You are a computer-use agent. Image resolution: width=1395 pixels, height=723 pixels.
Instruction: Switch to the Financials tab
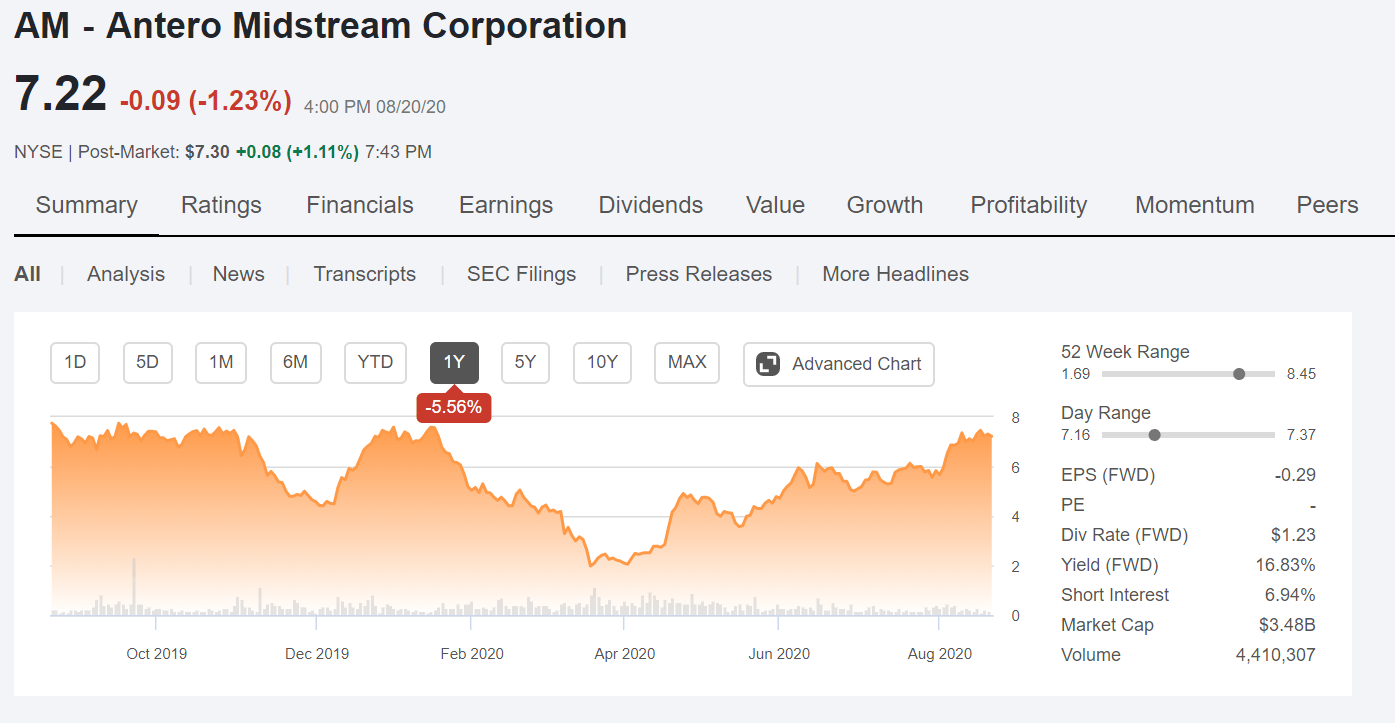[360, 205]
